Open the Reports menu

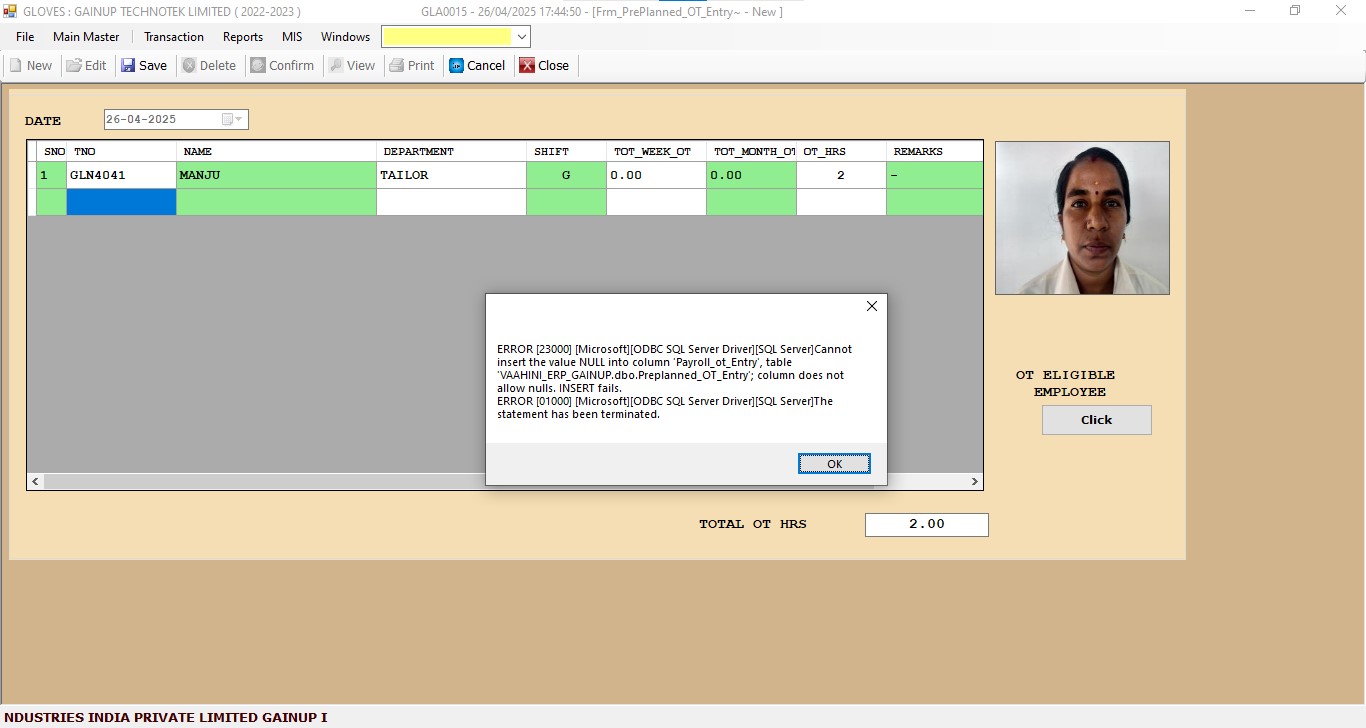point(242,37)
